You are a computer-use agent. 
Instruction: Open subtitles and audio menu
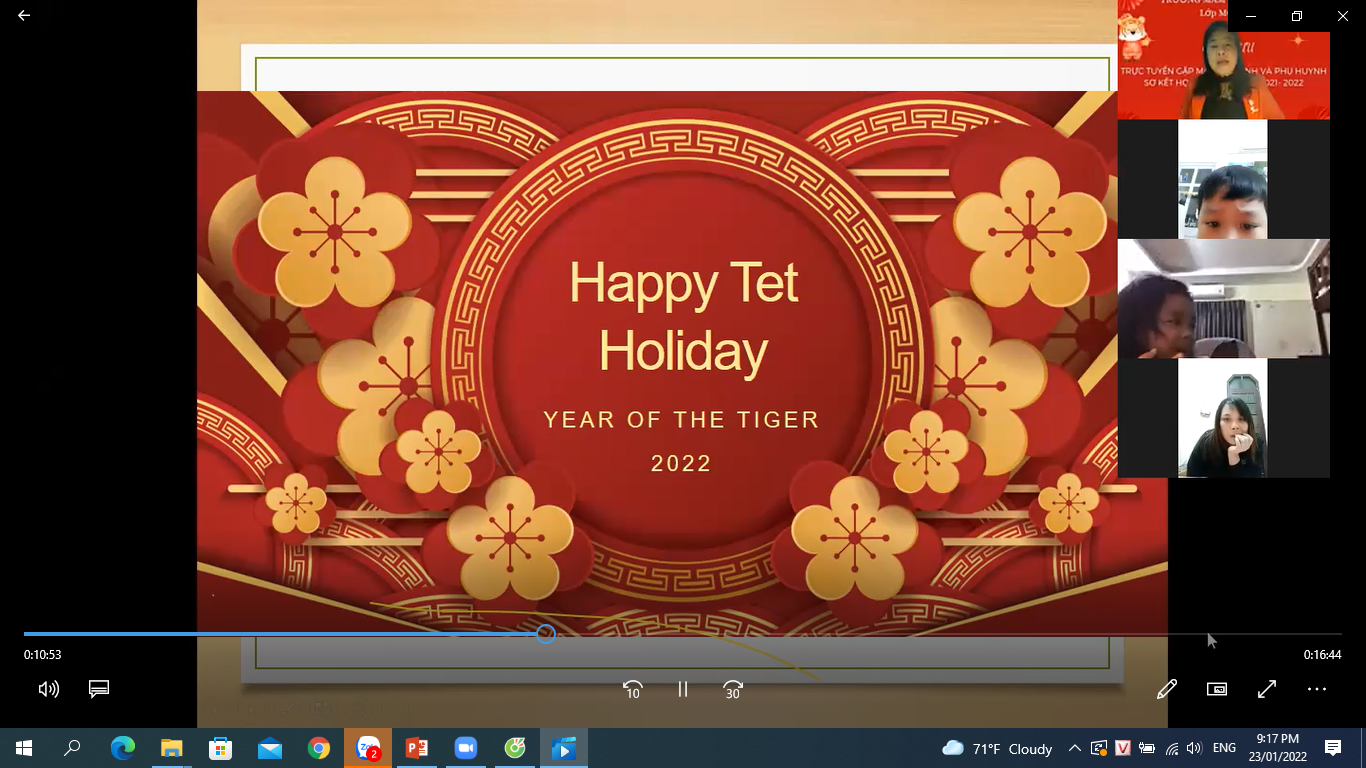[98, 689]
